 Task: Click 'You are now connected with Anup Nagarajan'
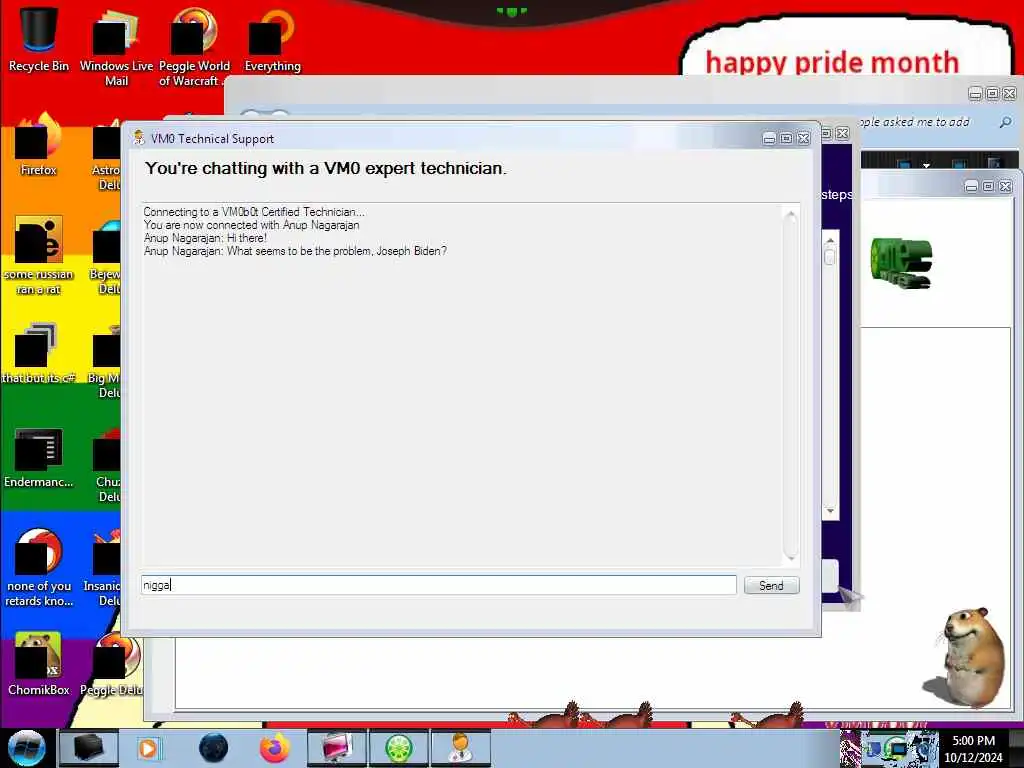pyautogui.click(x=251, y=225)
